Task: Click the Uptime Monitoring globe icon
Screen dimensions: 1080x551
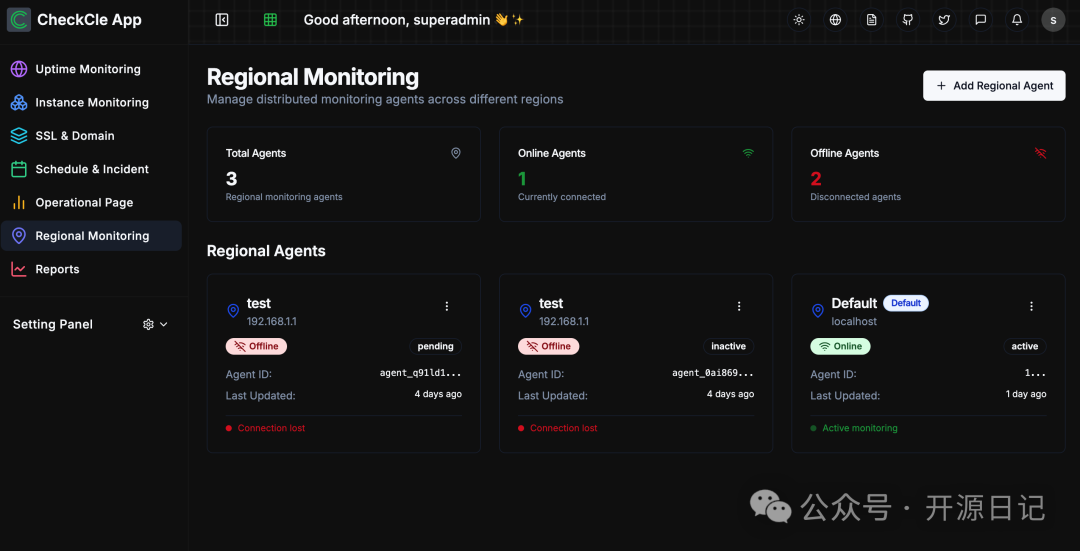Action: click(19, 69)
